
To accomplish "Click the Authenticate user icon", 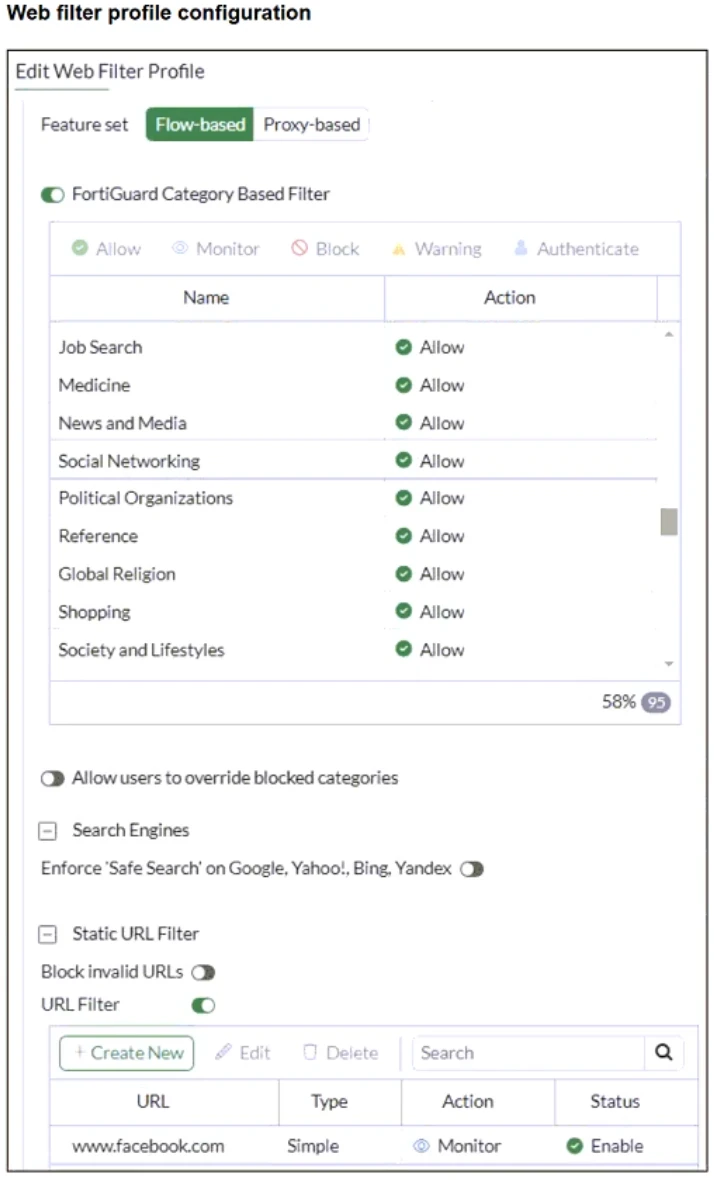I will [521, 249].
